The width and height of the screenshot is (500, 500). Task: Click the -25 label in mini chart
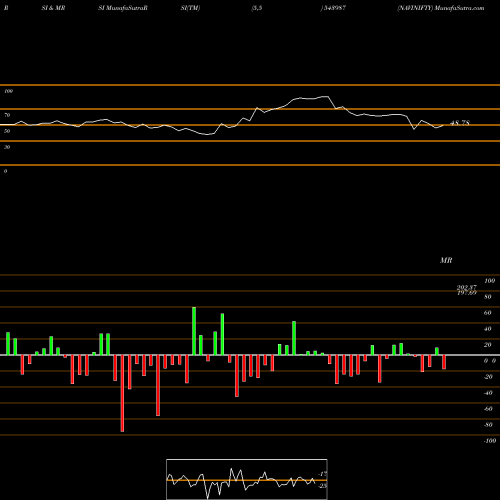click(322, 486)
